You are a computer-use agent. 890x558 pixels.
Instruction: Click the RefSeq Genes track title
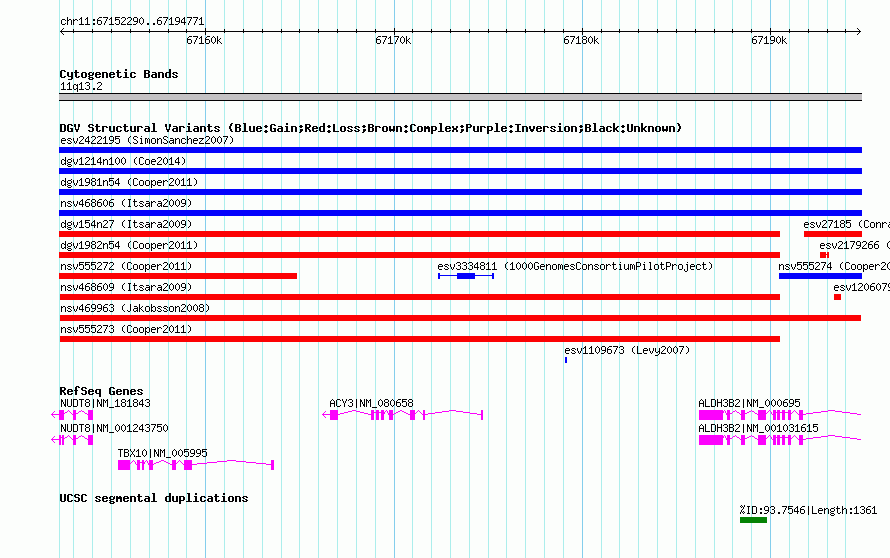click(x=101, y=391)
